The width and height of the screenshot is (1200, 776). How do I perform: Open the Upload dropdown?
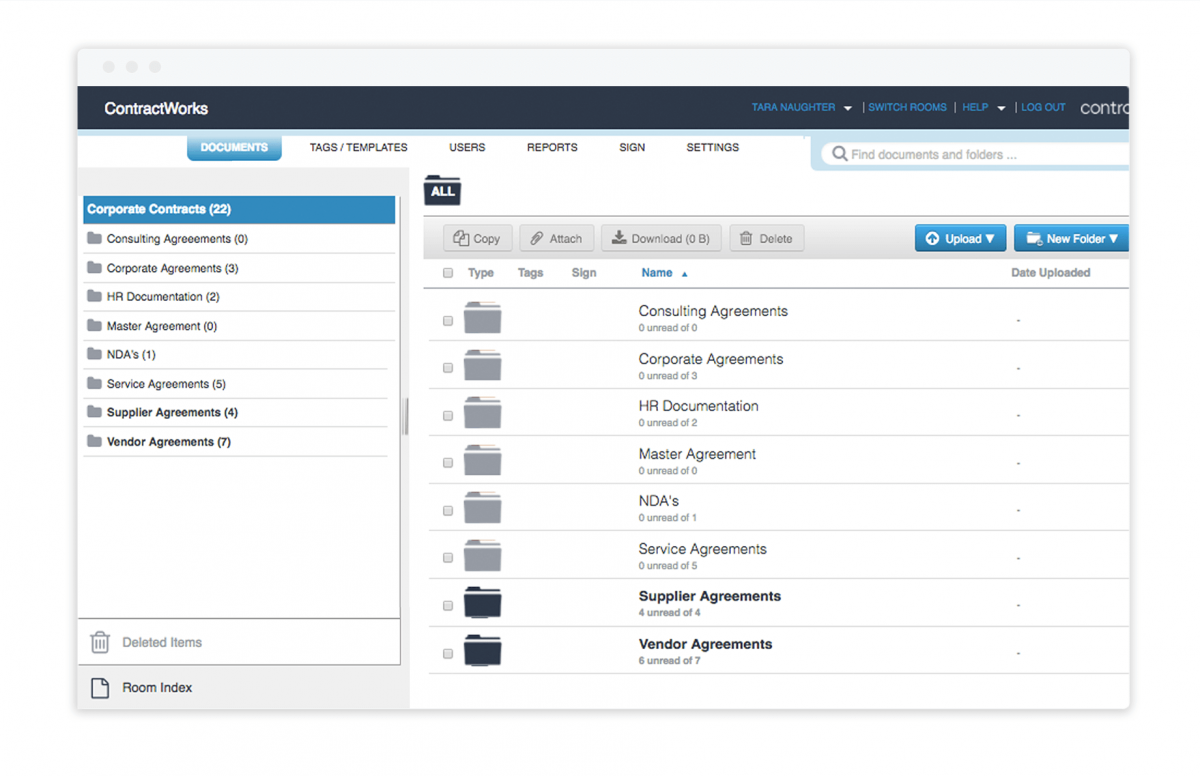[960, 239]
